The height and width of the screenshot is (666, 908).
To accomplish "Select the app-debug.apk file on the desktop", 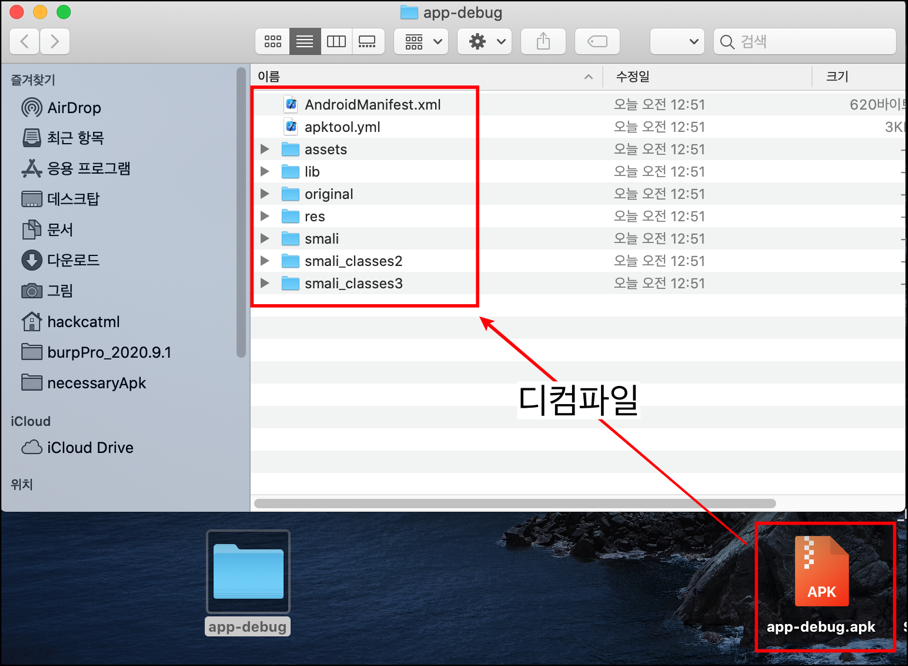I will [x=821, y=585].
